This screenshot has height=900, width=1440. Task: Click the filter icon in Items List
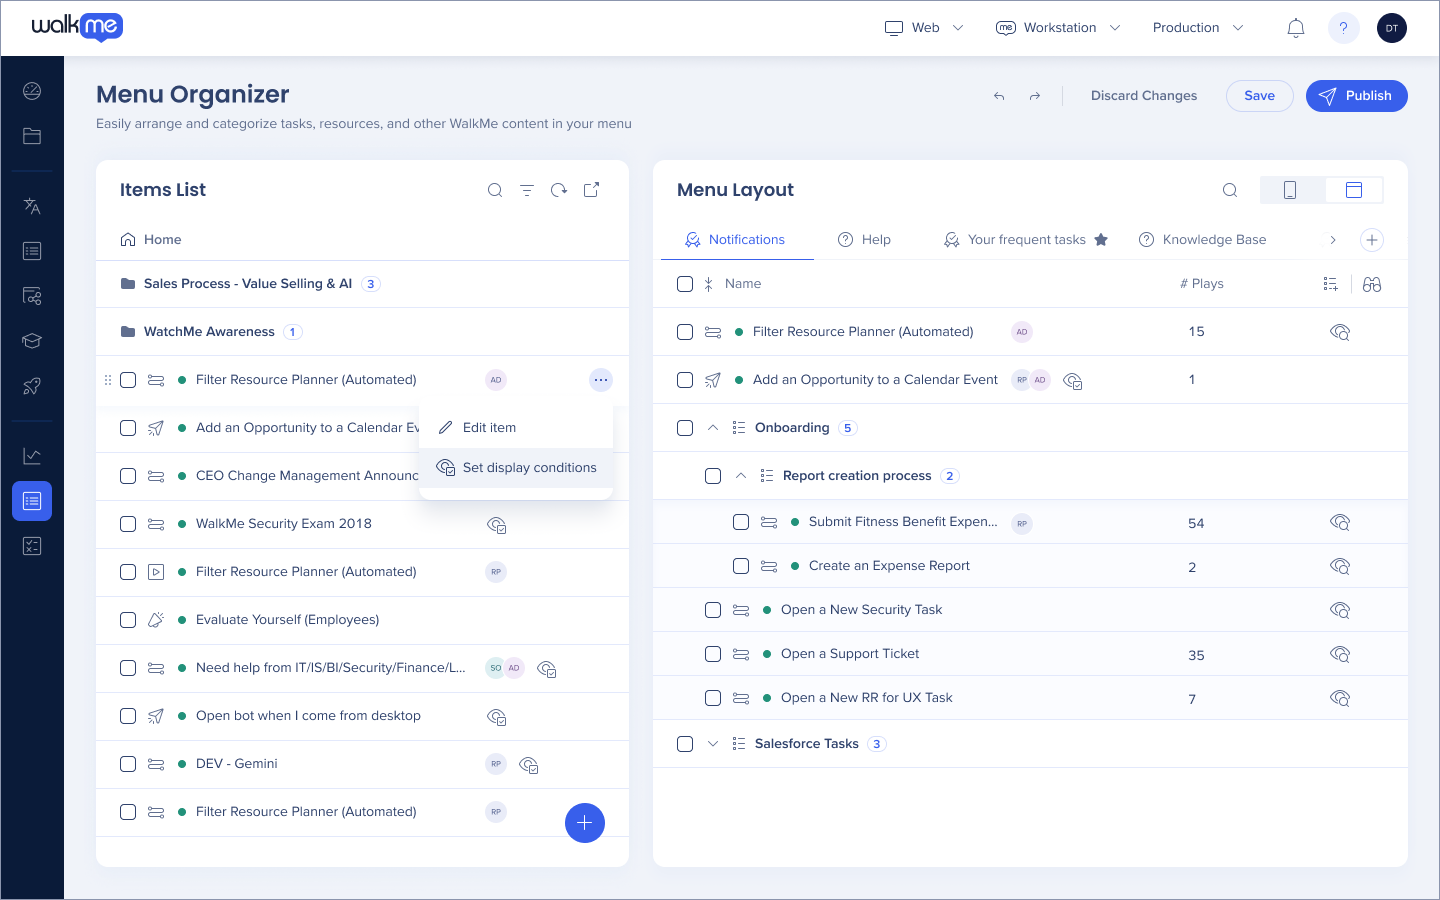(x=527, y=190)
